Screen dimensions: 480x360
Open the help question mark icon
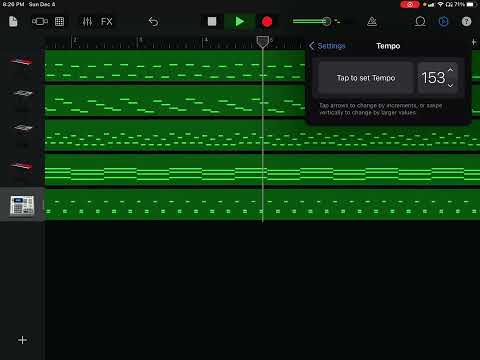[x=466, y=22]
